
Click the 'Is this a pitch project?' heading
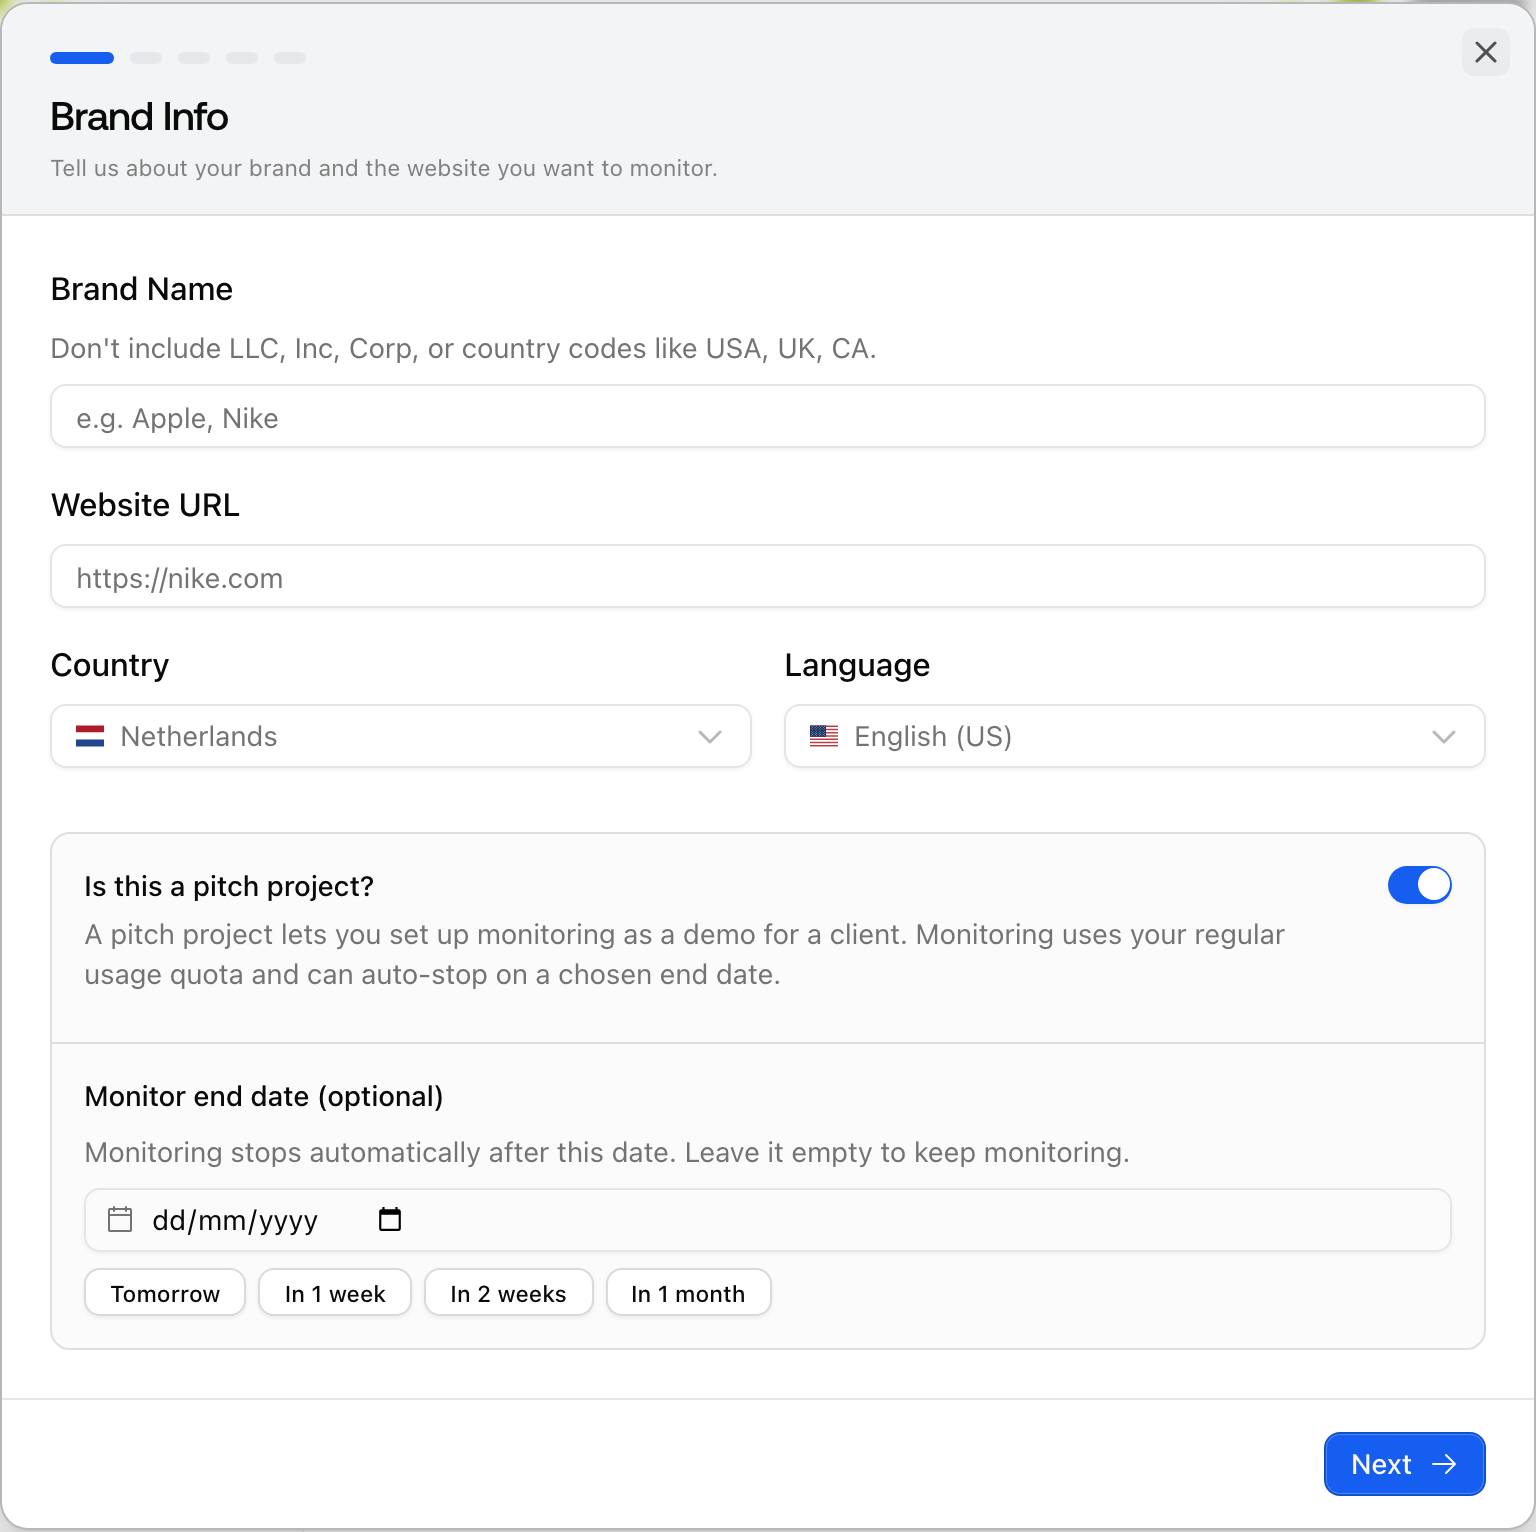coord(229,886)
